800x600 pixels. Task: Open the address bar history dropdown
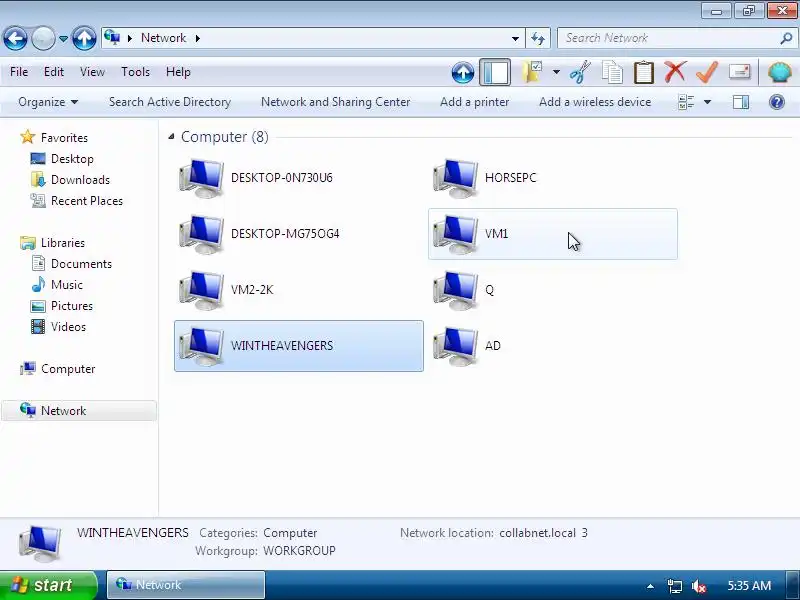(515, 39)
